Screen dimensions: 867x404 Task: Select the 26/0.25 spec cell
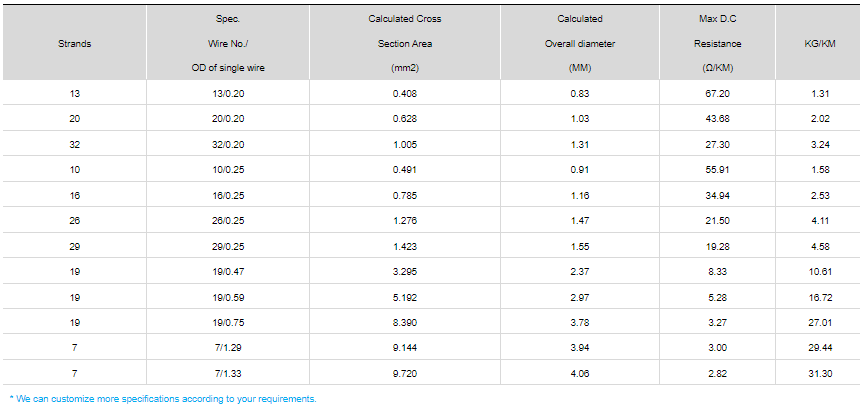point(228,220)
